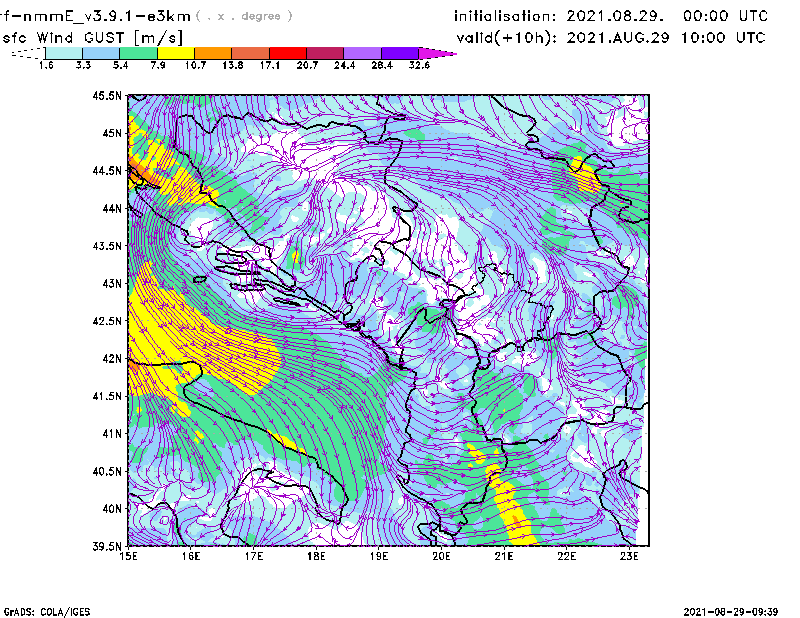
Task: Select the green legend swatch
Action: coord(138,54)
